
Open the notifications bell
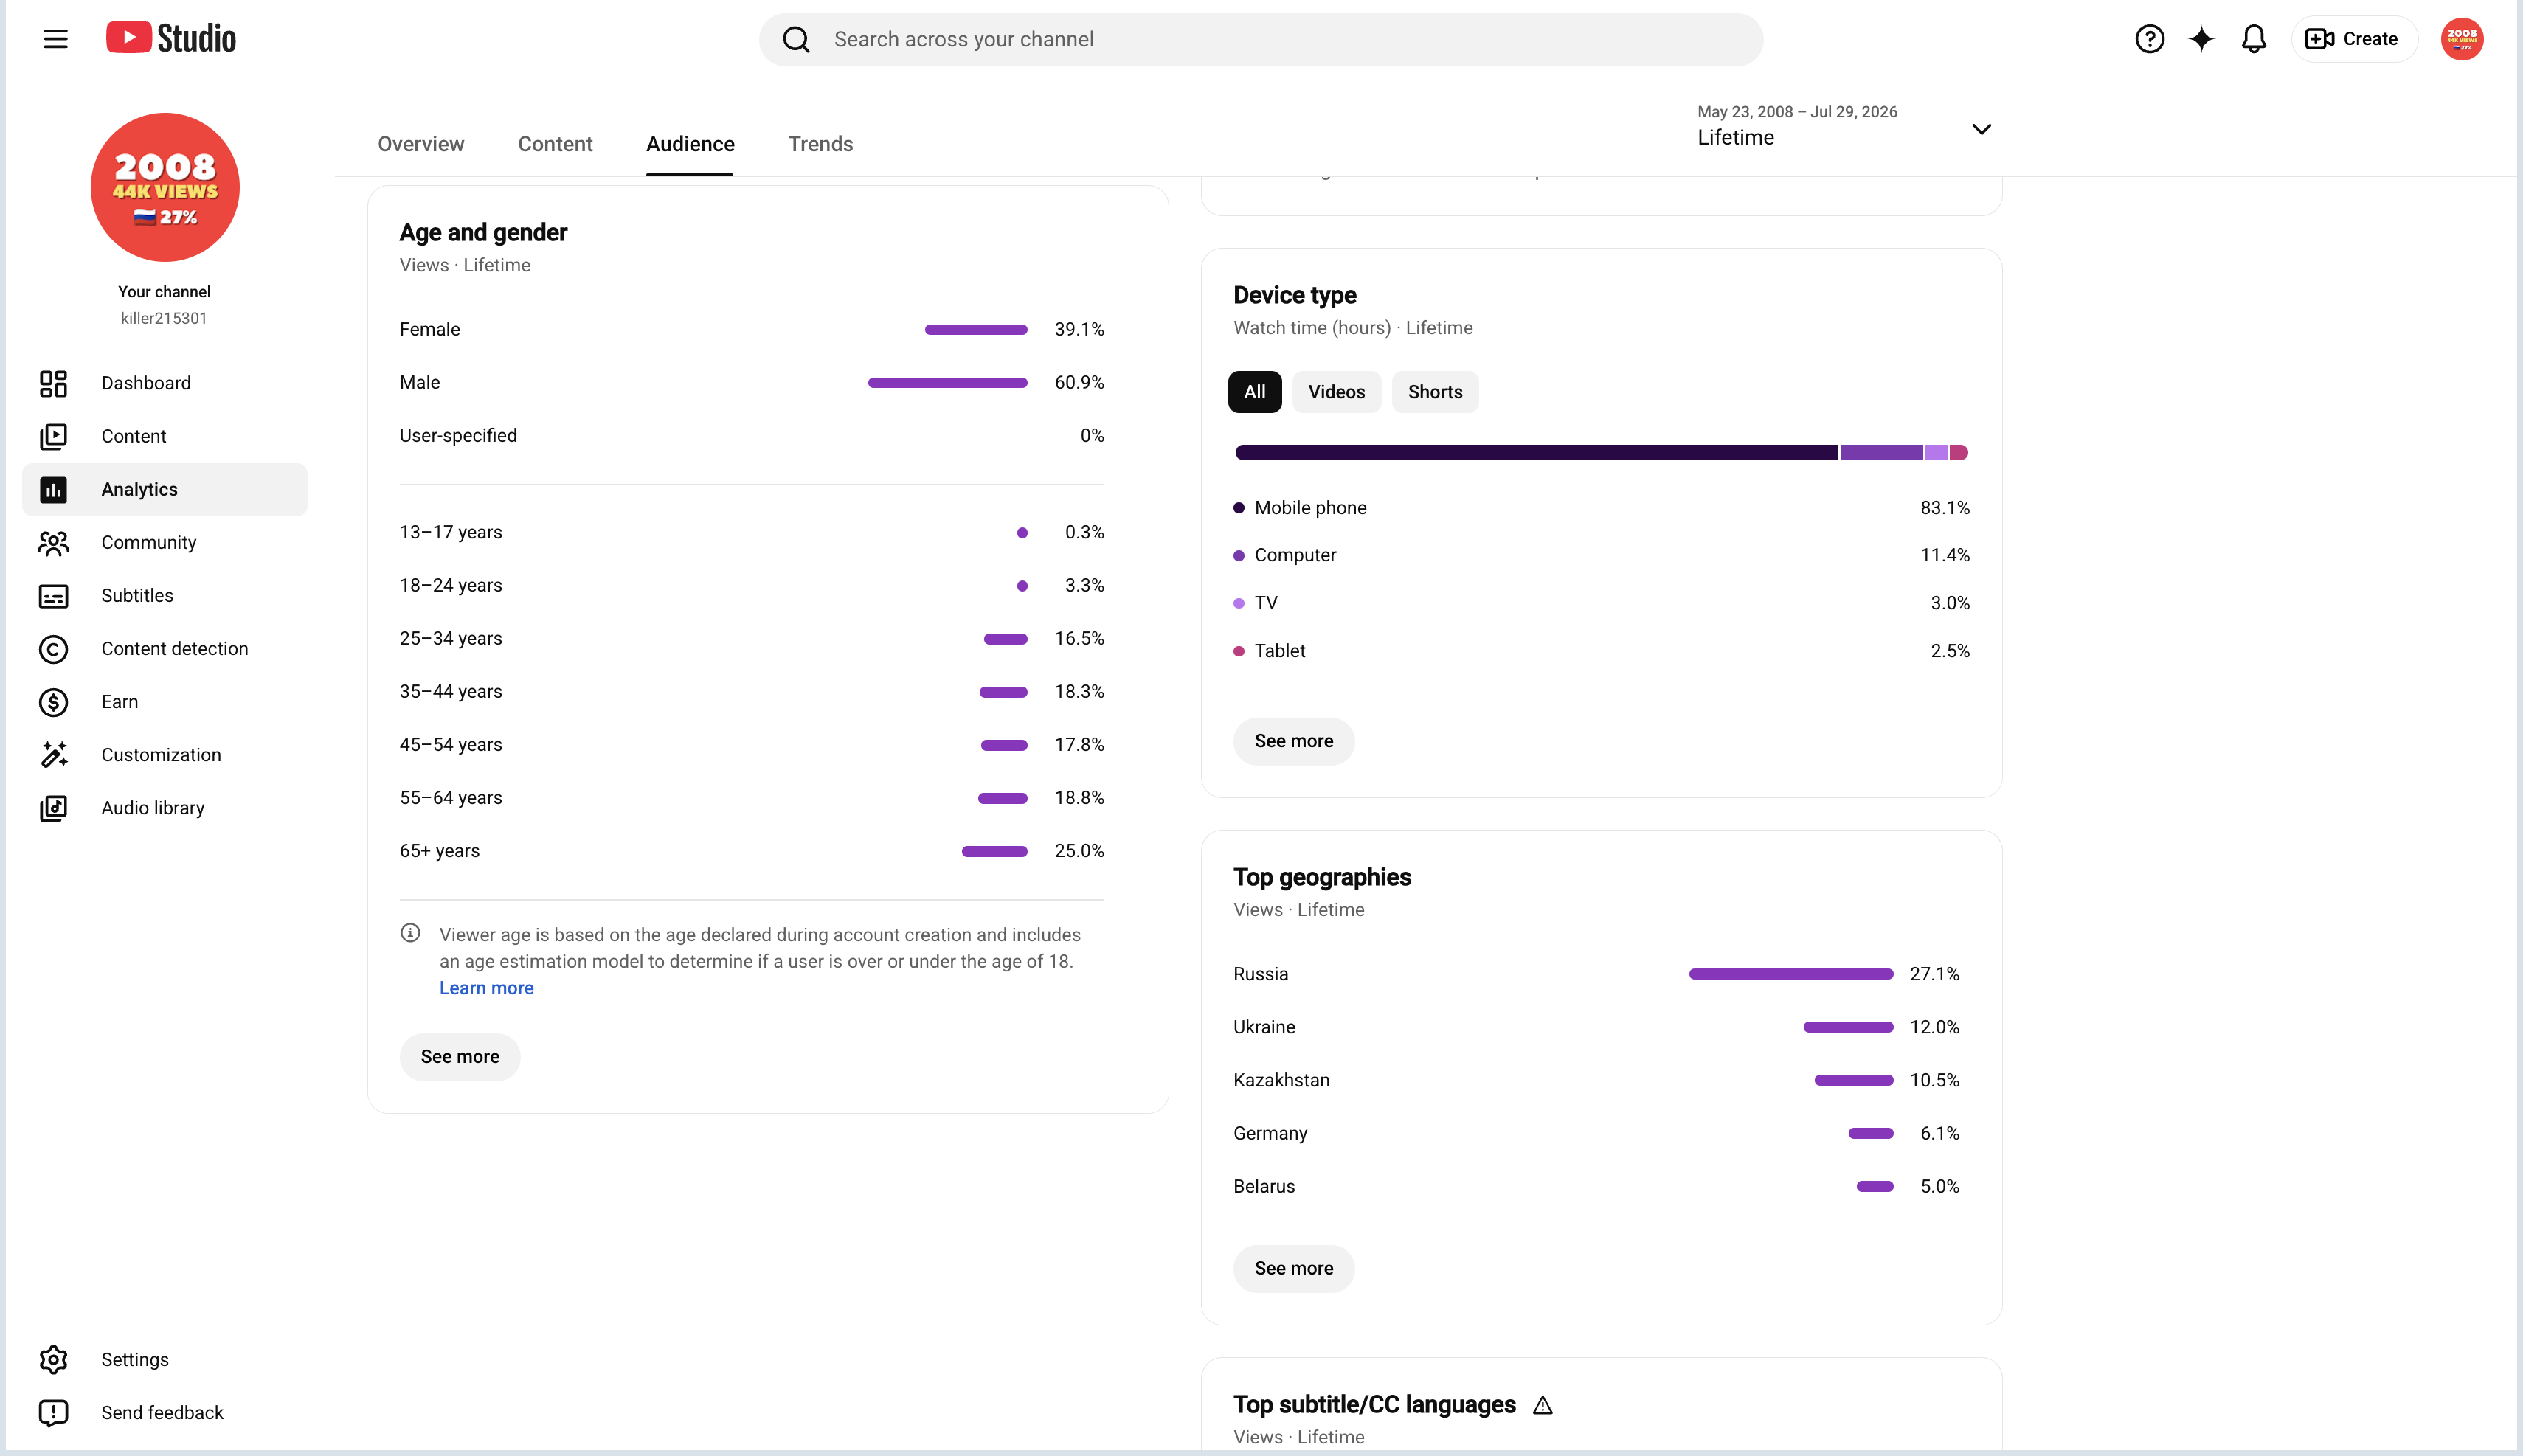click(x=2253, y=39)
